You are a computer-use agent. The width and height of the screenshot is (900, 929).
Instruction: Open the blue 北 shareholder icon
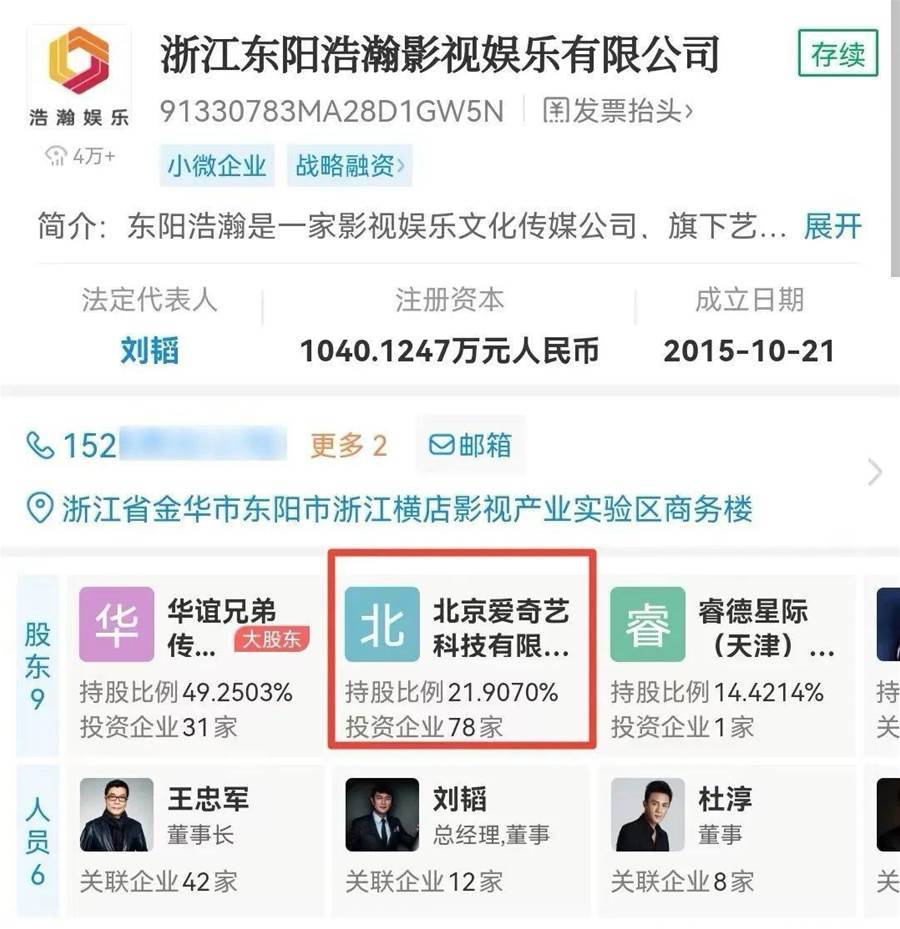point(382,624)
